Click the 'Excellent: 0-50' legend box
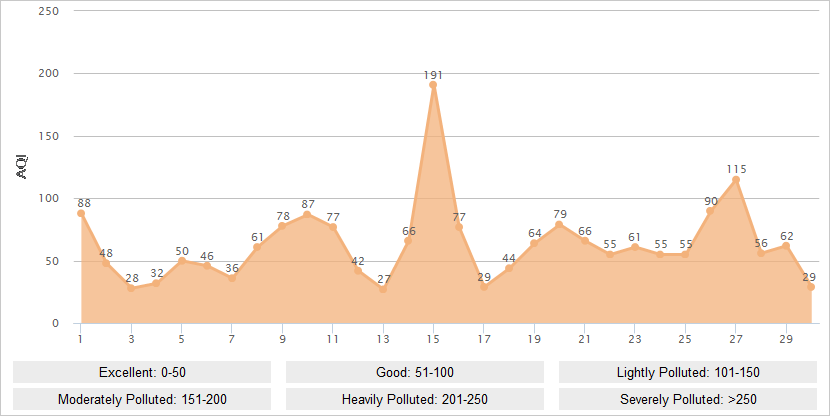The width and height of the screenshot is (830, 416). coord(142,372)
